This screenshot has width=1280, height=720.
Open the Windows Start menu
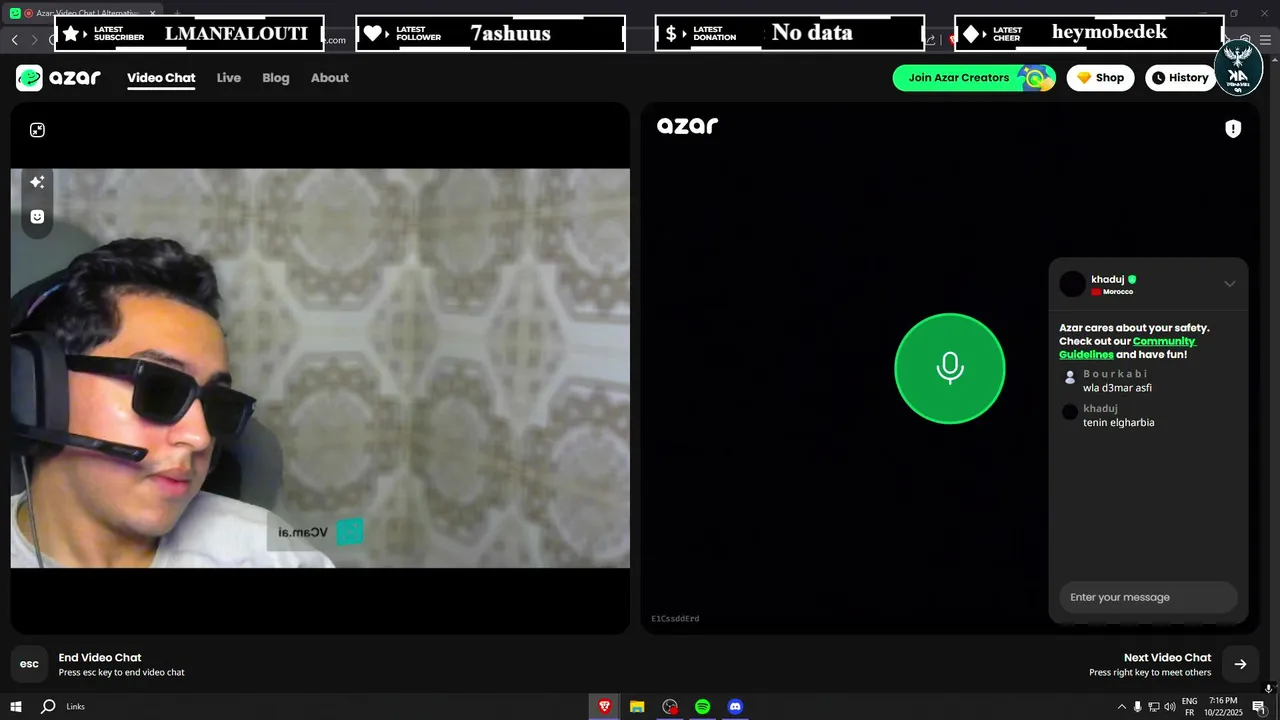(16, 706)
